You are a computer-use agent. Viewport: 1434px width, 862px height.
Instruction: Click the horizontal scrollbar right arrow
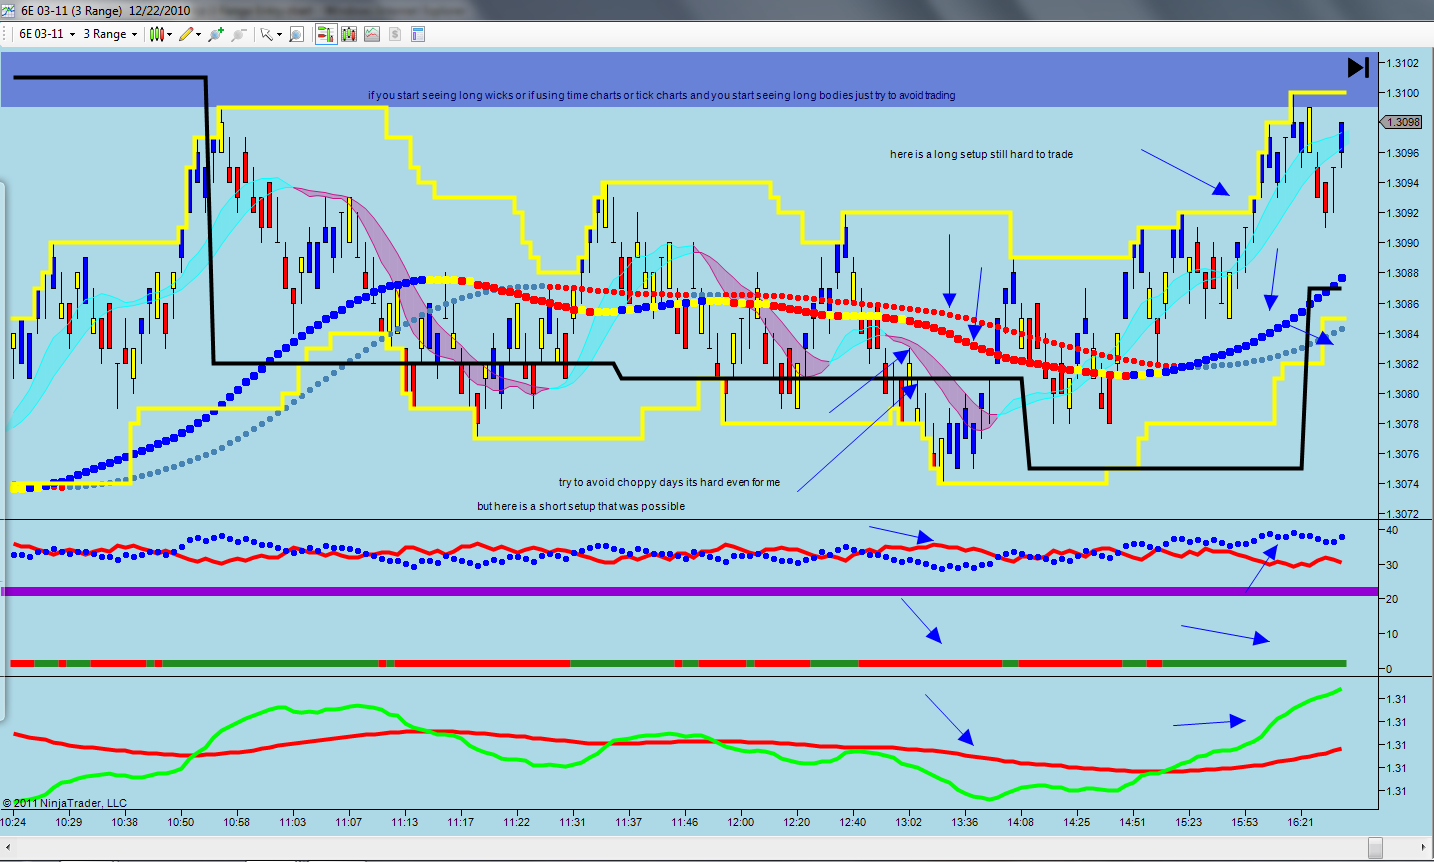click(1425, 847)
